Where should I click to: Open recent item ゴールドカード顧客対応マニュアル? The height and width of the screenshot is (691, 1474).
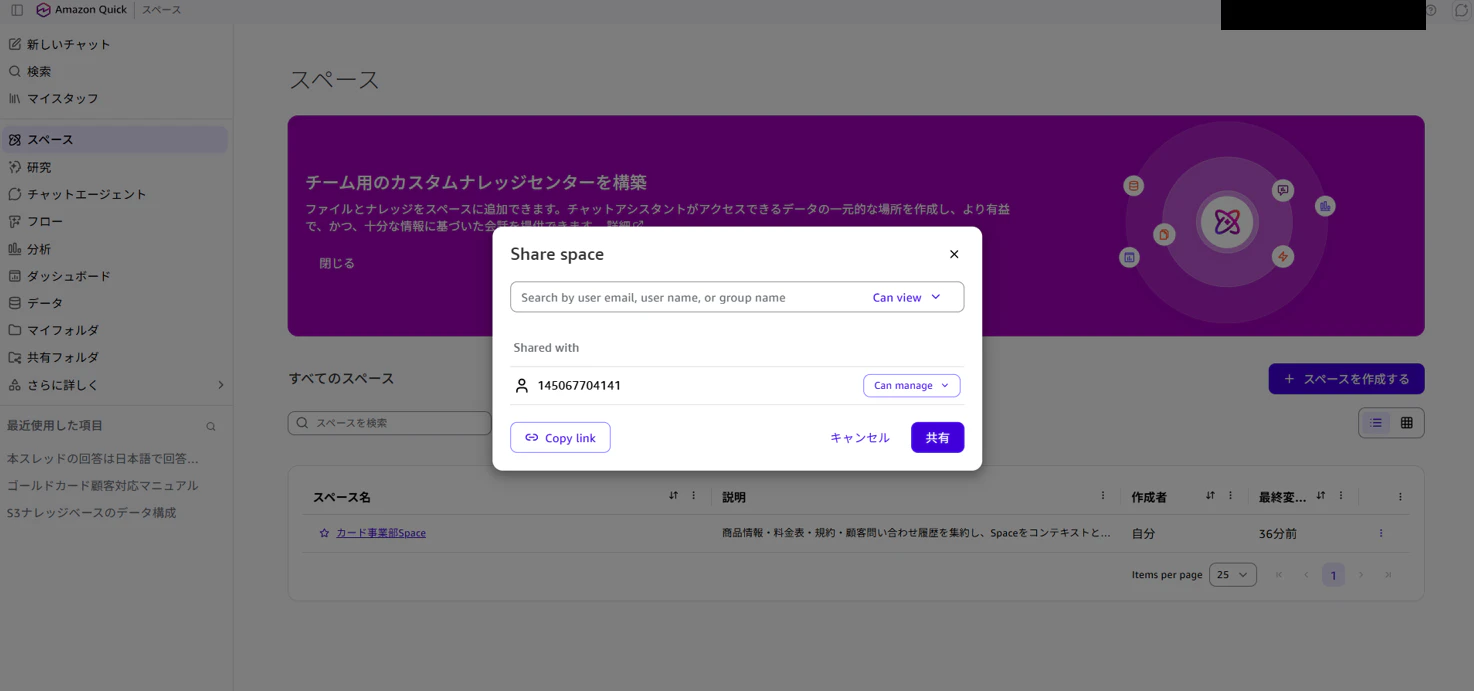[103, 485]
